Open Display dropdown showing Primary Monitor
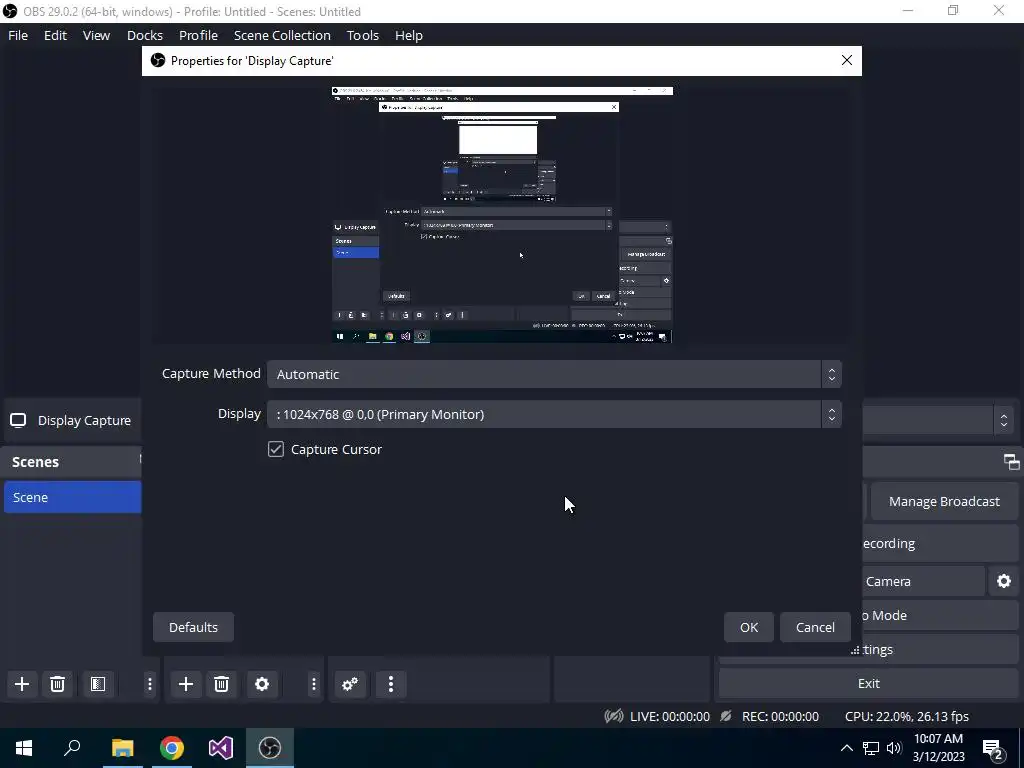Viewport: 1024px width, 768px height. pos(554,414)
